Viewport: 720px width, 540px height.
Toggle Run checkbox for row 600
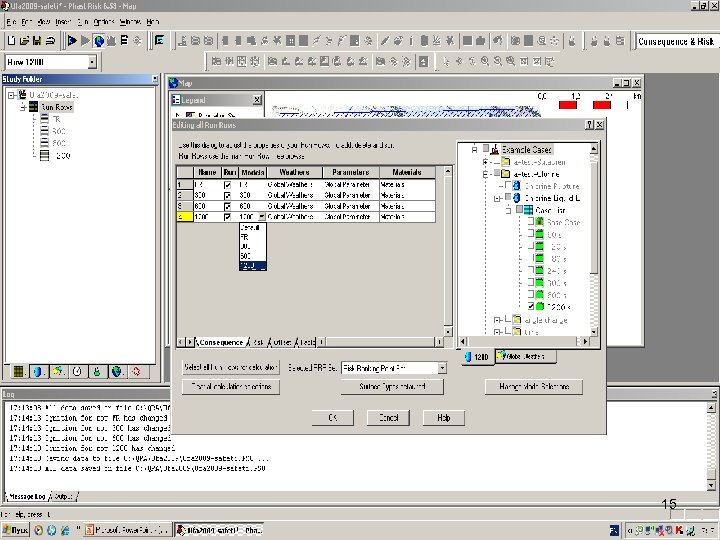coord(227,206)
